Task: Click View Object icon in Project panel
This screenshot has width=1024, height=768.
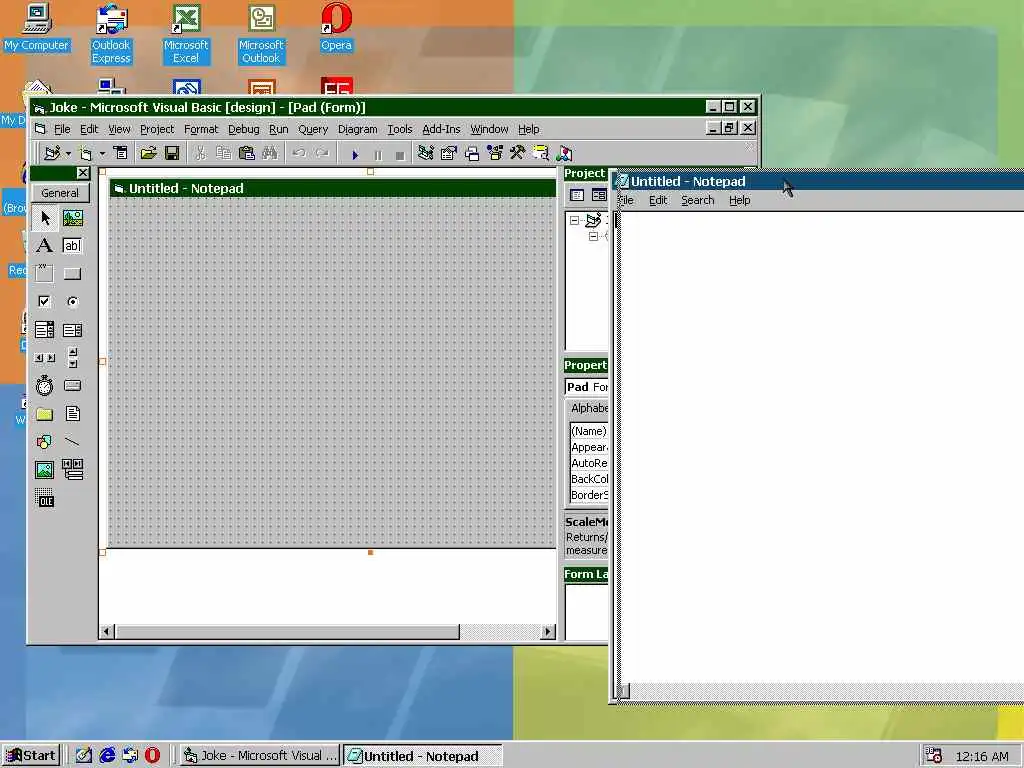Action: click(x=599, y=195)
